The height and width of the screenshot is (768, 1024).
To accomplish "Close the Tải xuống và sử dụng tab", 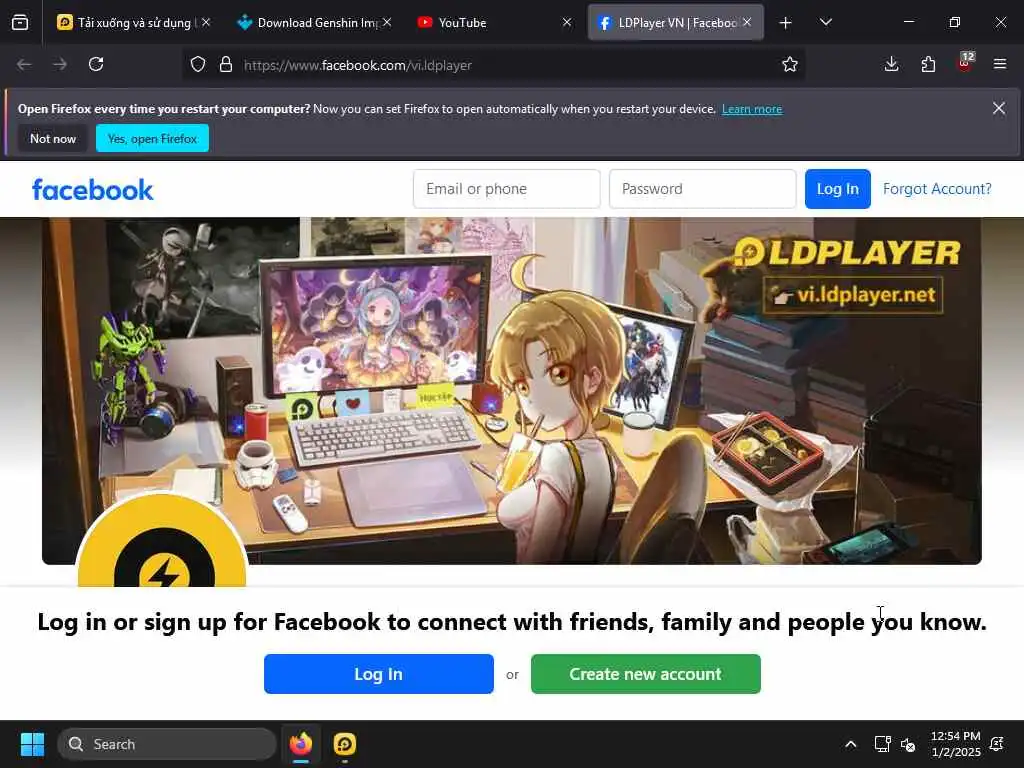I will [206, 22].
